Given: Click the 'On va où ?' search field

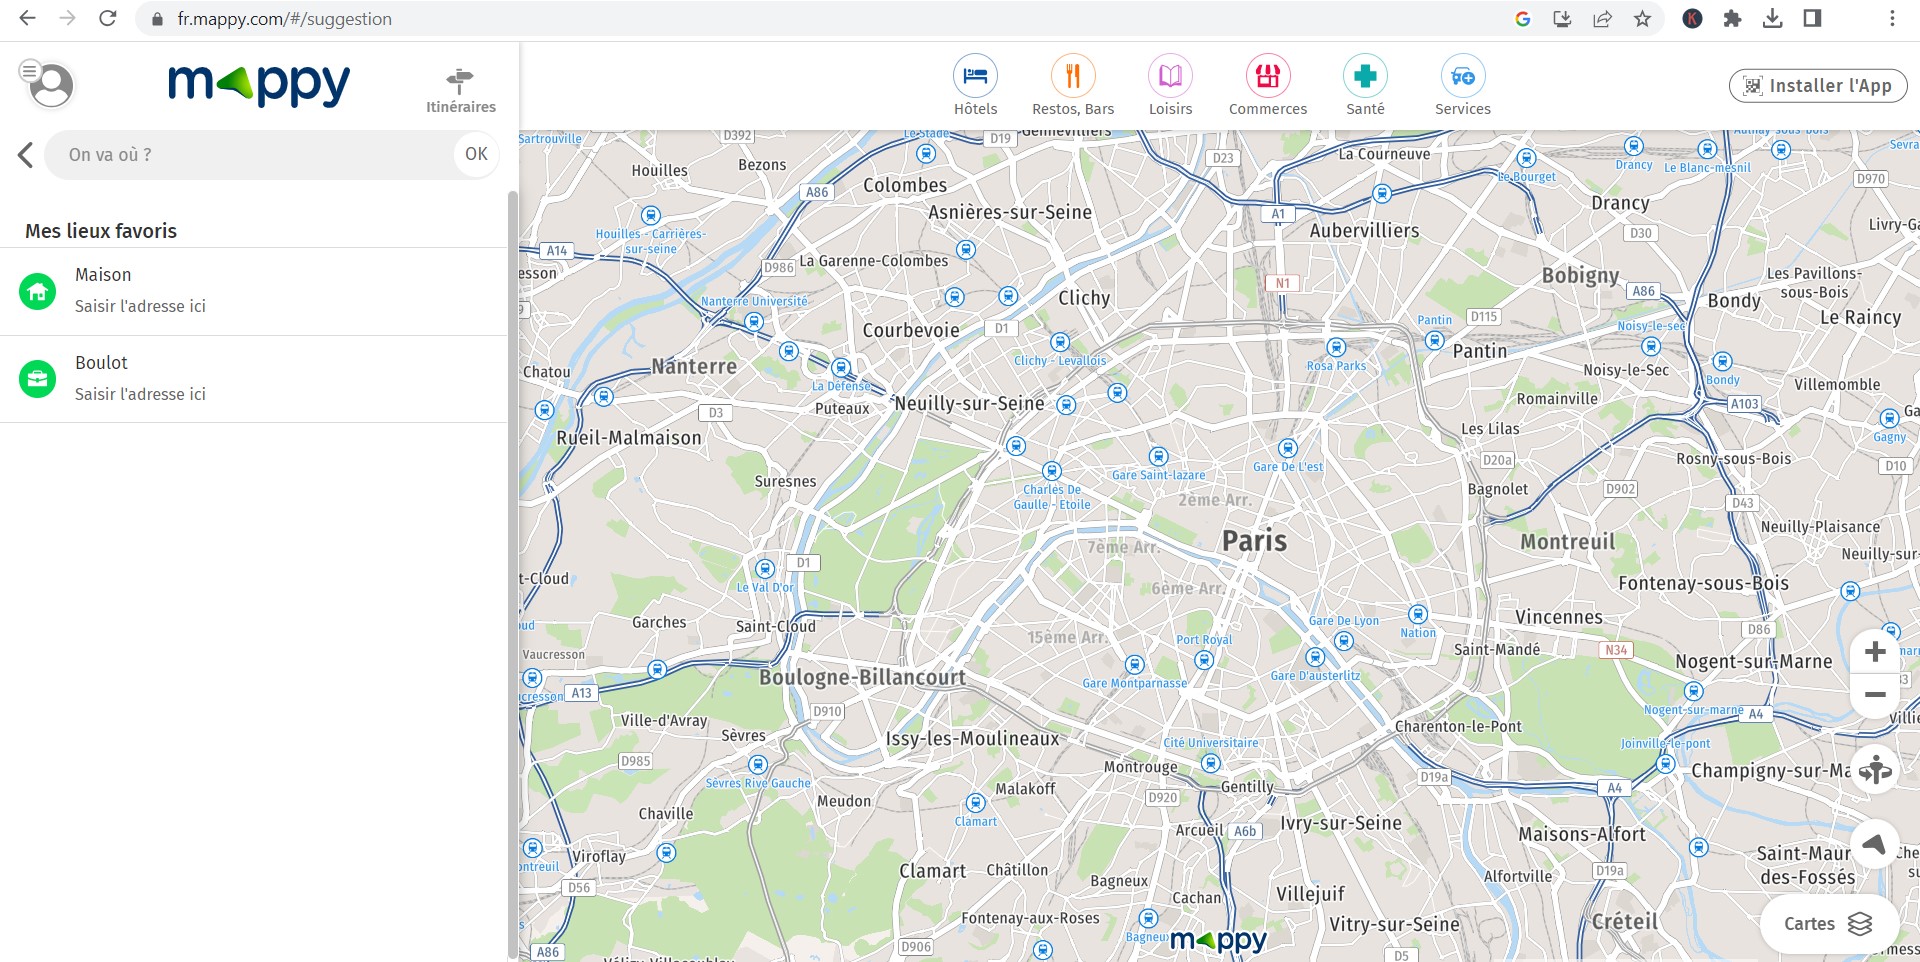Looking at the screenshot, I should [250, 155].
